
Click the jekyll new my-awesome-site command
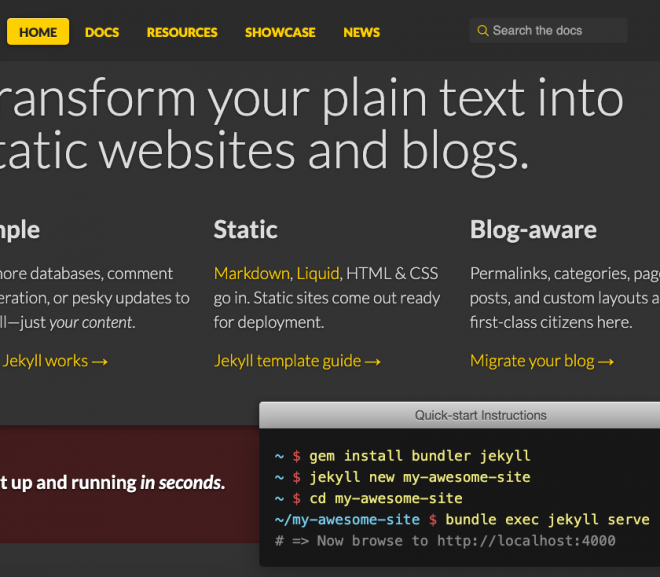[x=420, y=477]
